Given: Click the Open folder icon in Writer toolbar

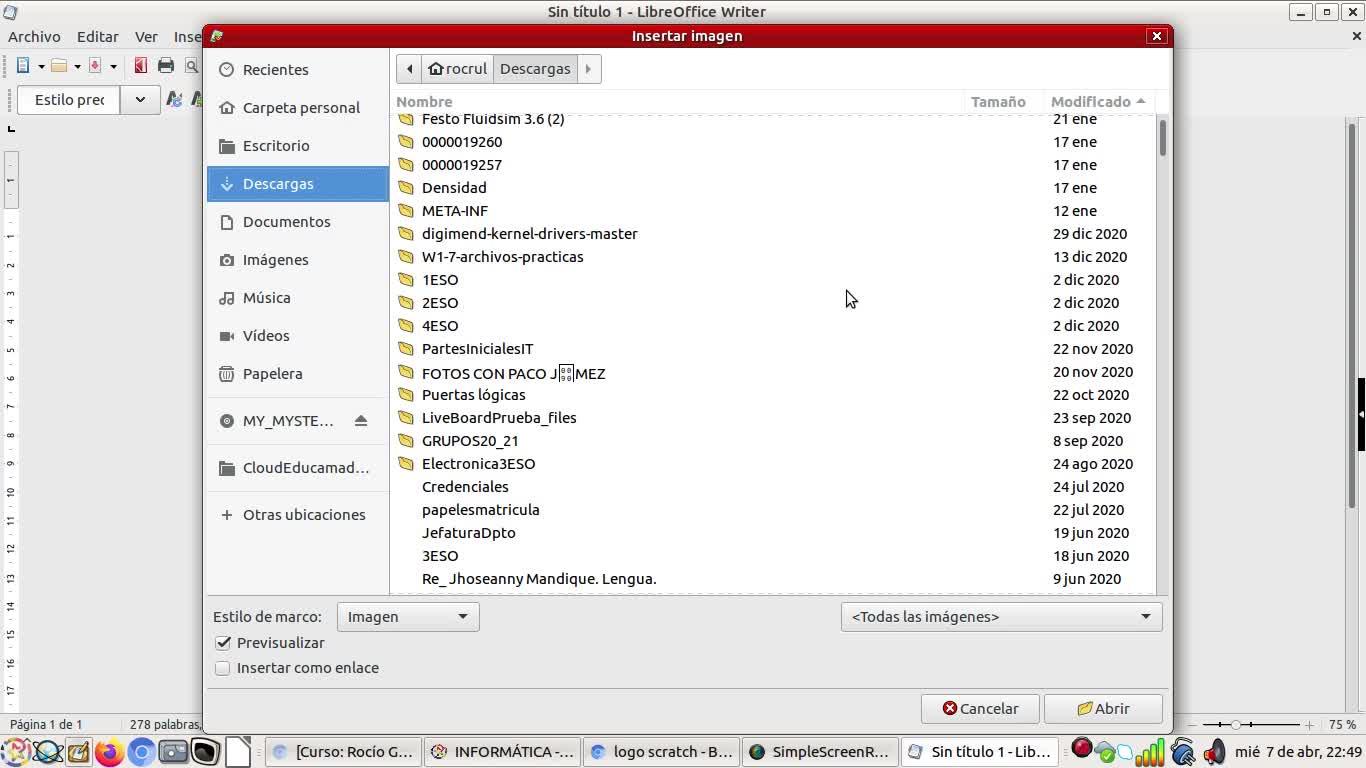Looking at the screenshot, I should pyautogui.click(x=59, y=66).
